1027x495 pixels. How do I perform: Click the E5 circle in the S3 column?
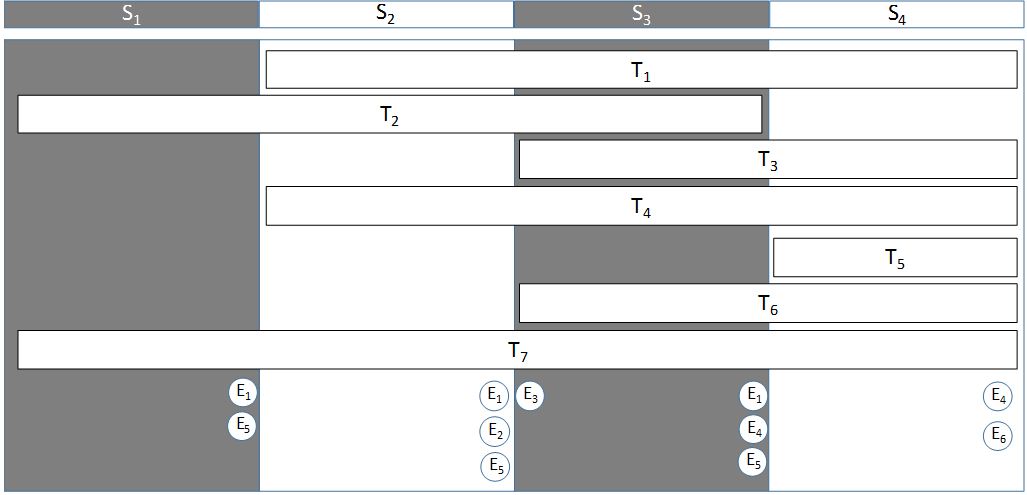point(753,462)
